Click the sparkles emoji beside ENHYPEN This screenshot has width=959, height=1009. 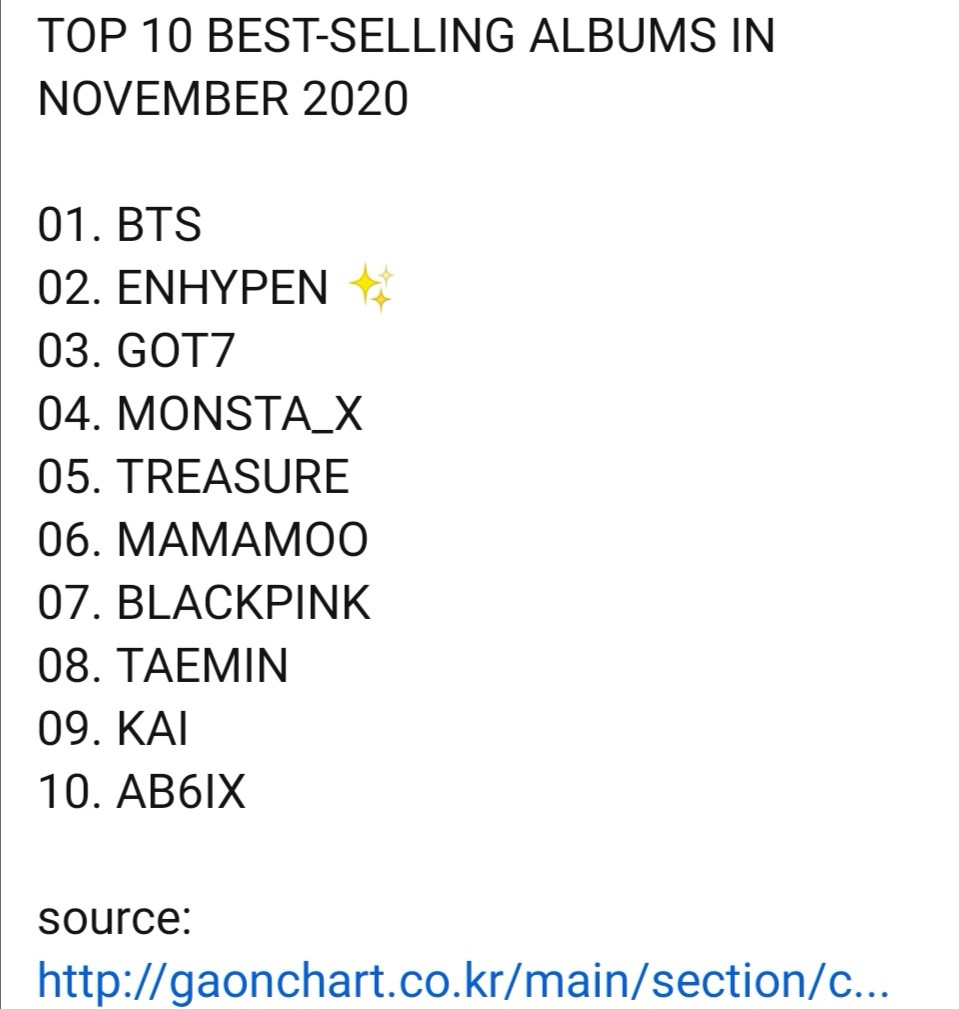pos(372,289)
